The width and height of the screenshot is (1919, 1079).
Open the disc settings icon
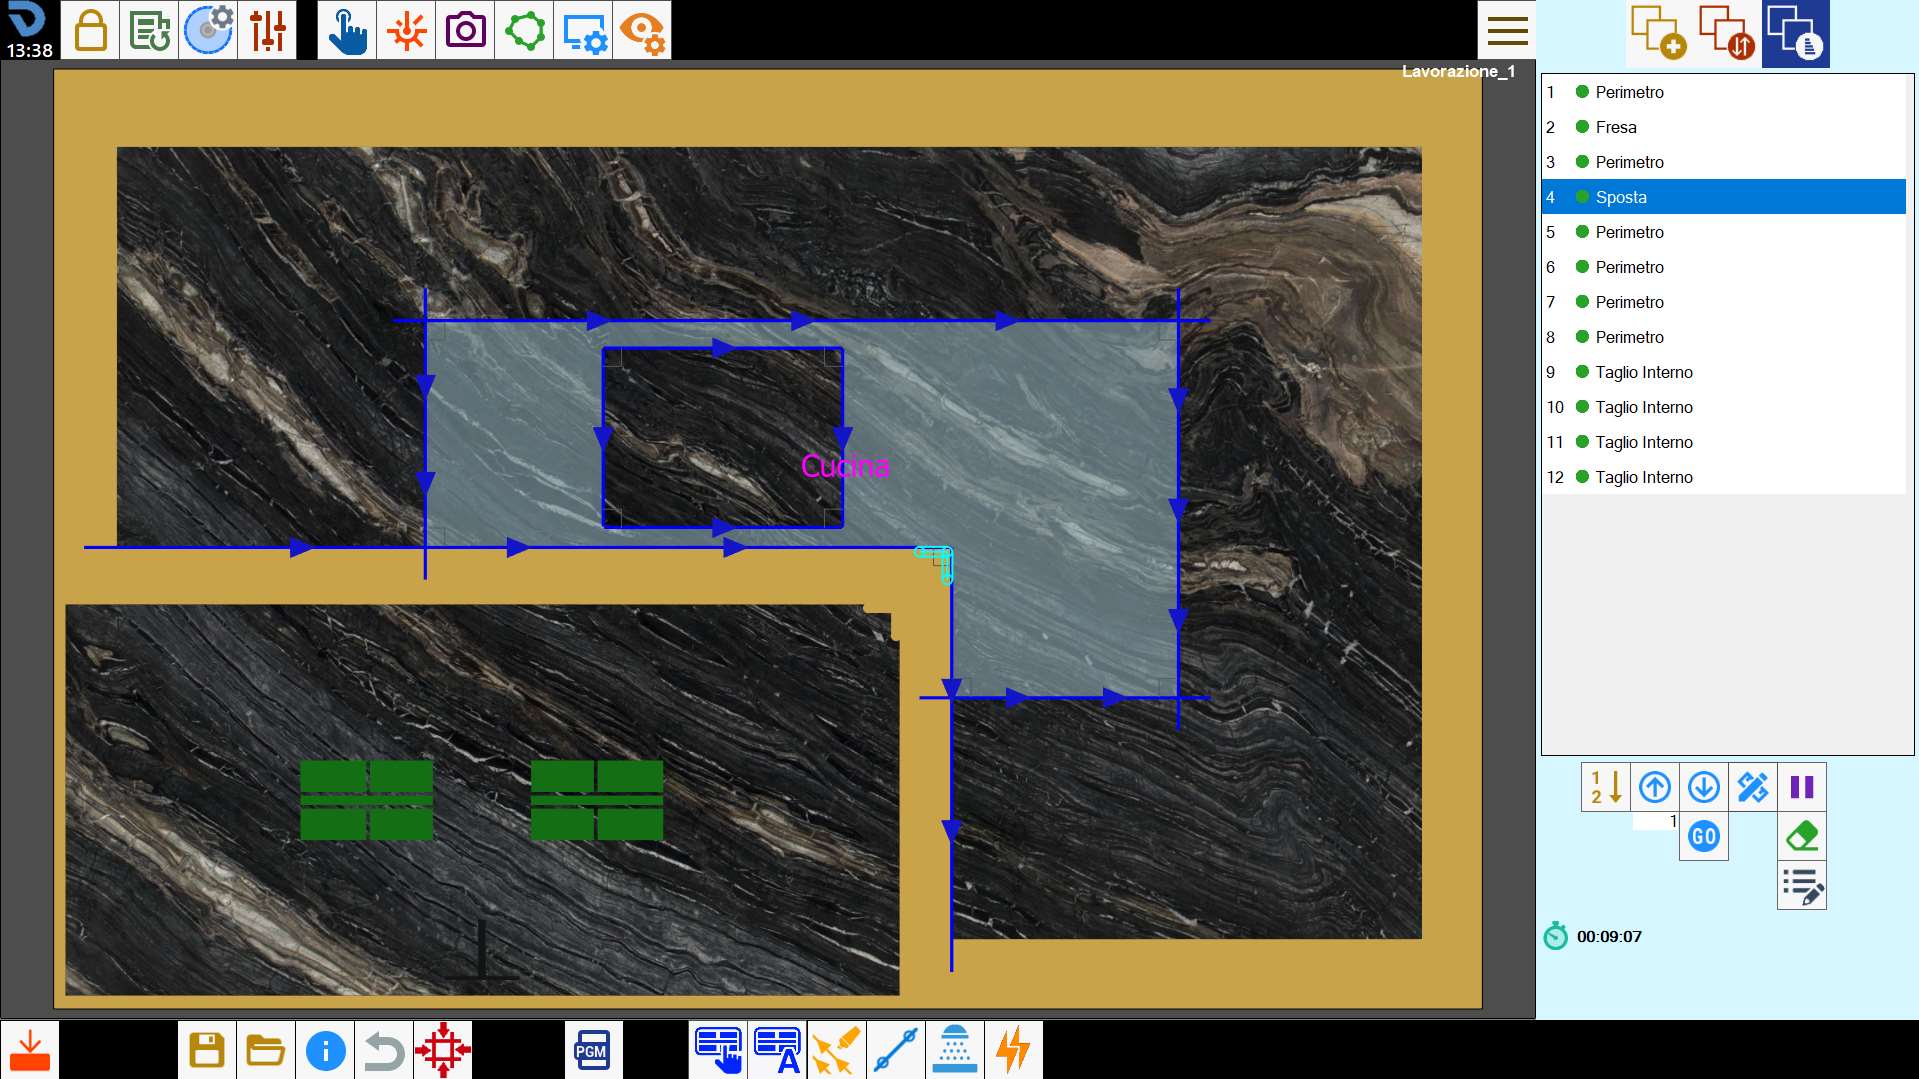point(208,30)
